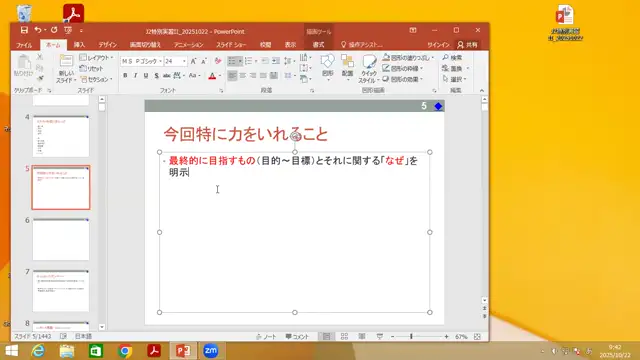Open the Notes (ノート) pane
The height and width of the screenshot is (360, 640).
[266, 336]
